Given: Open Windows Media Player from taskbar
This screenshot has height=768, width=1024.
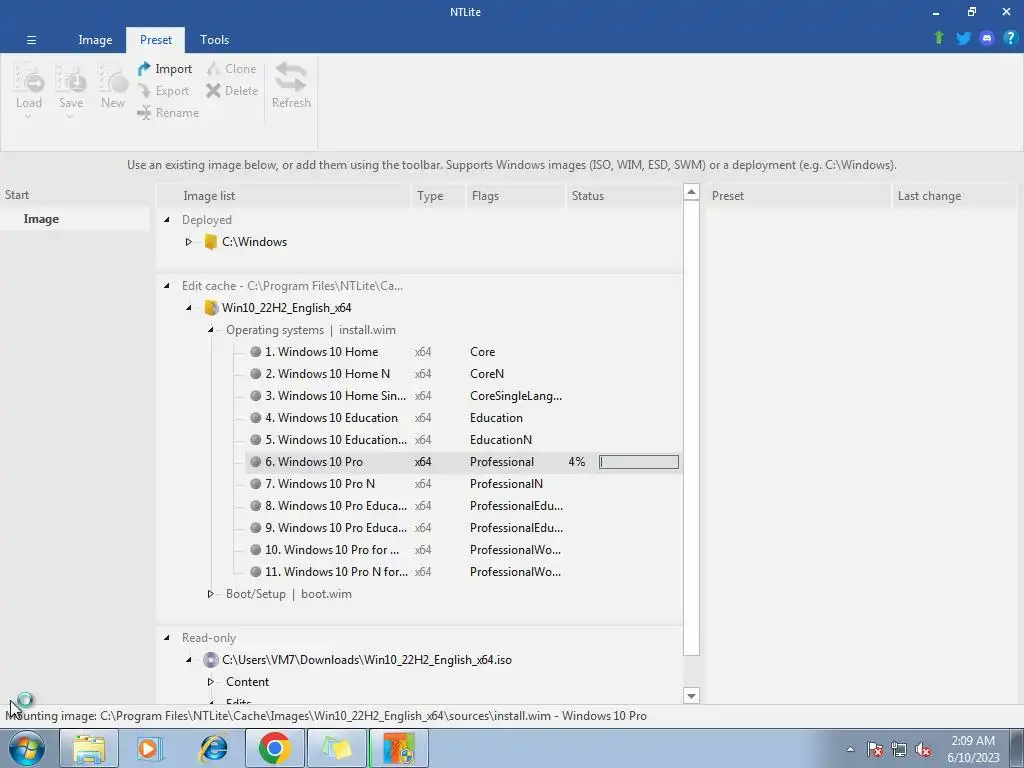Looking at the screenshot, I should tap(151, 748).
